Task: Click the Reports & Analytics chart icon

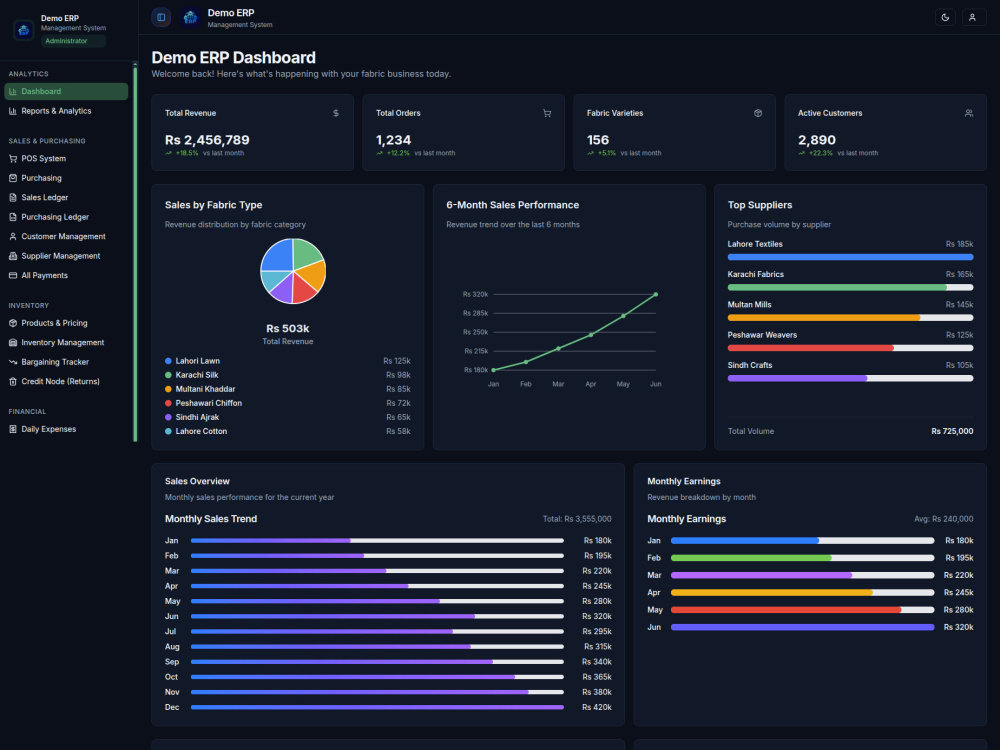Action: click(x=13, y=111)
